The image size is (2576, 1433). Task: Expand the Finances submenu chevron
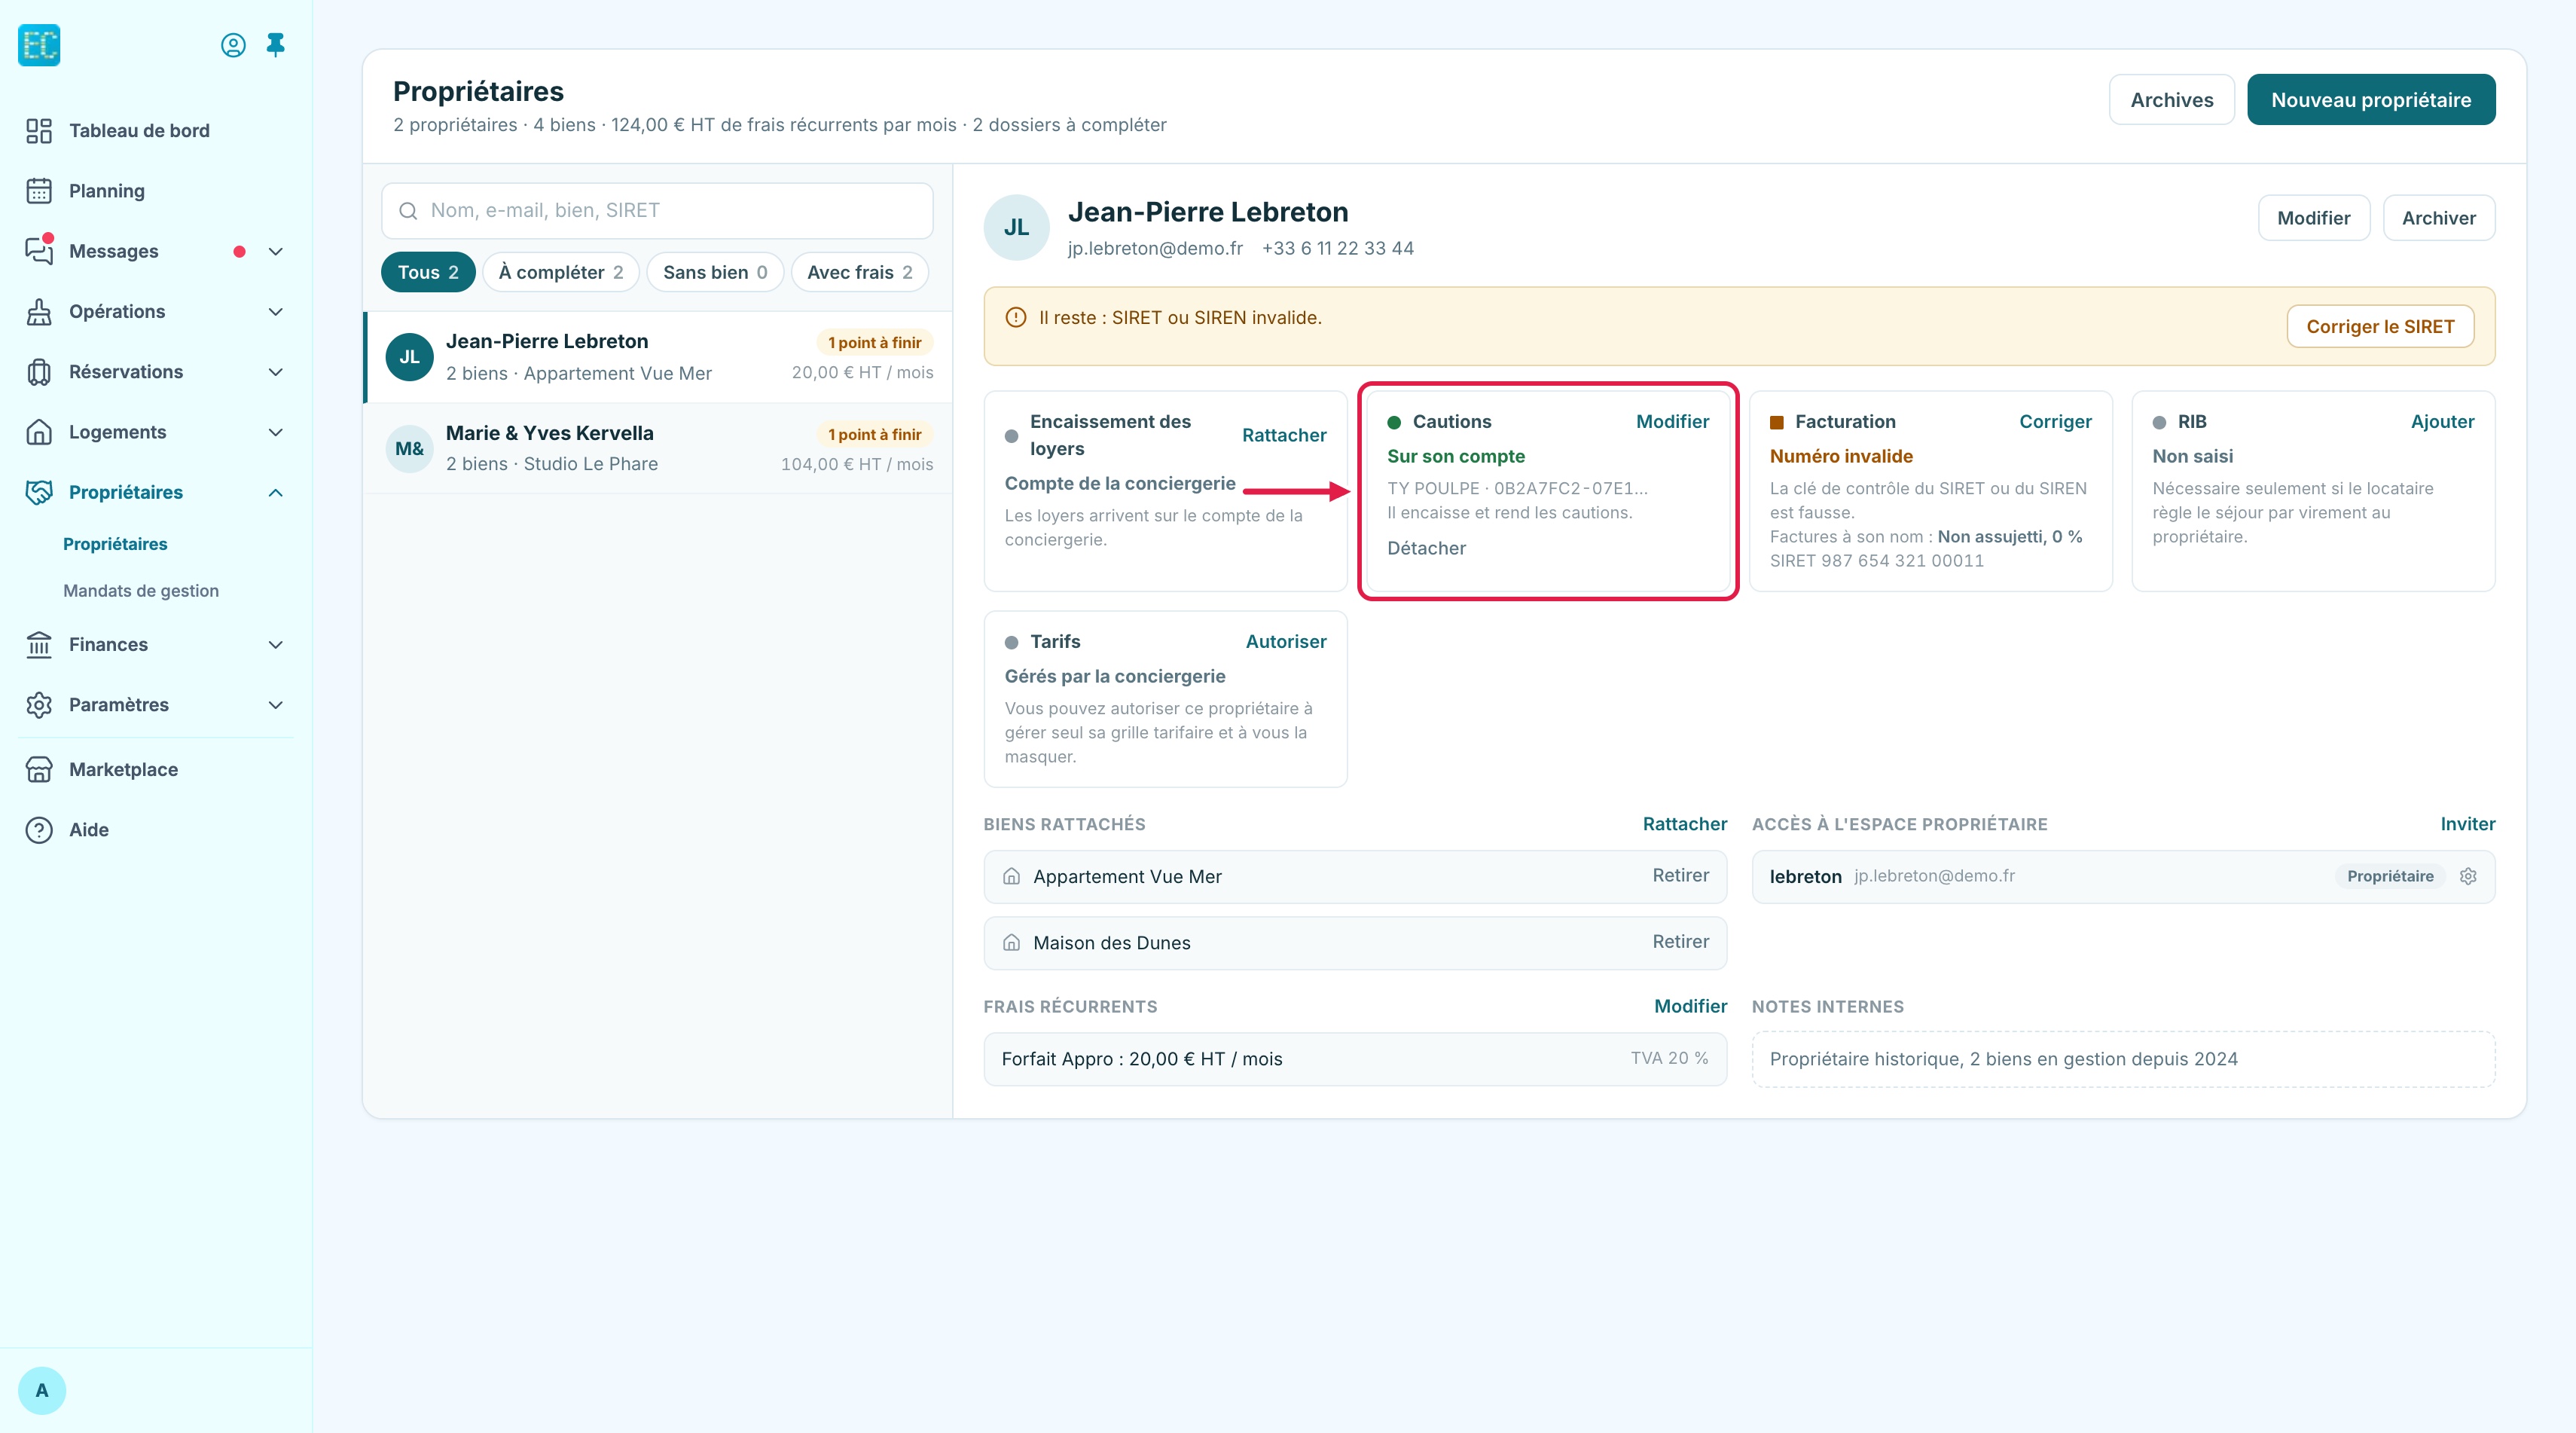coord(276,645)
